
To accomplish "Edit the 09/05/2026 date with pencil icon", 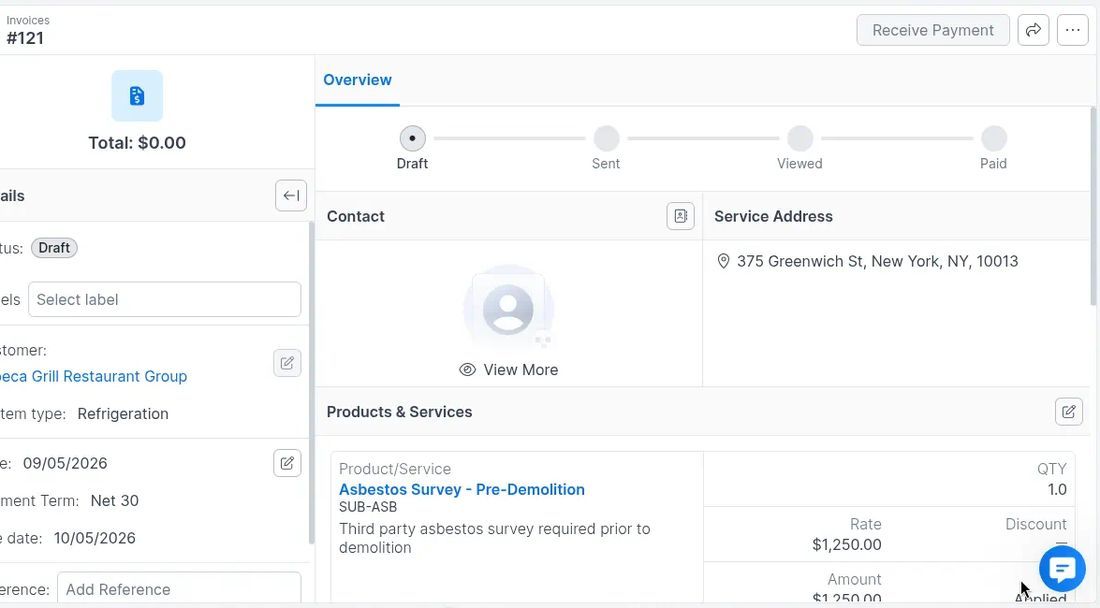I will point(287,463).
